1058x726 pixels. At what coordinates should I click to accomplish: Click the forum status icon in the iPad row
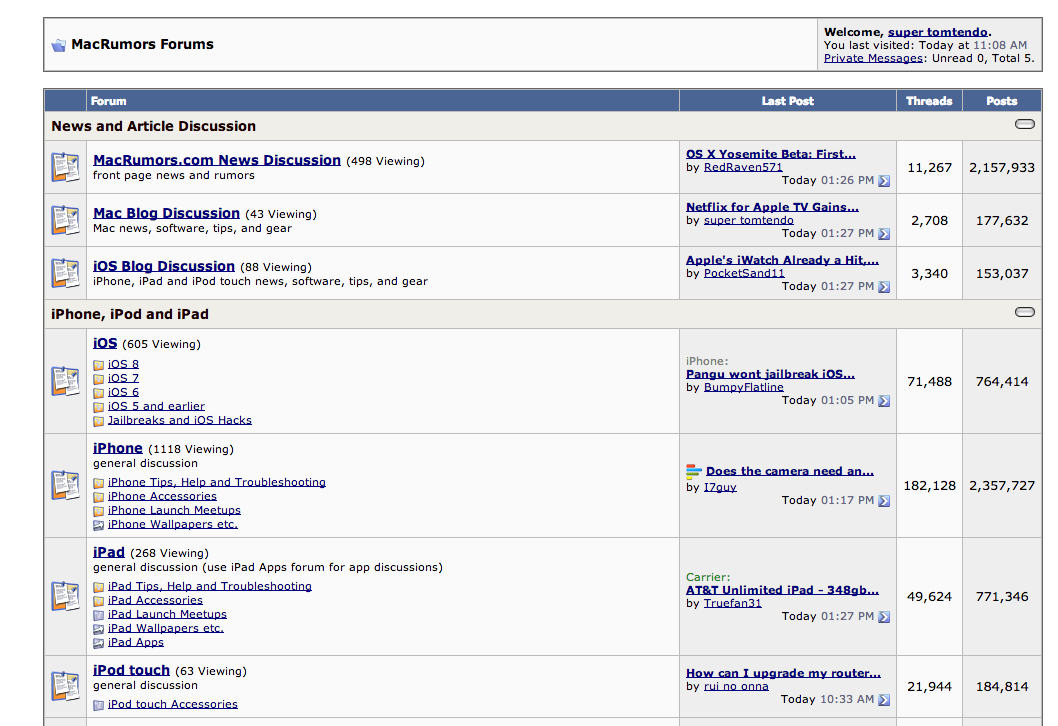[x=65, y=596]
